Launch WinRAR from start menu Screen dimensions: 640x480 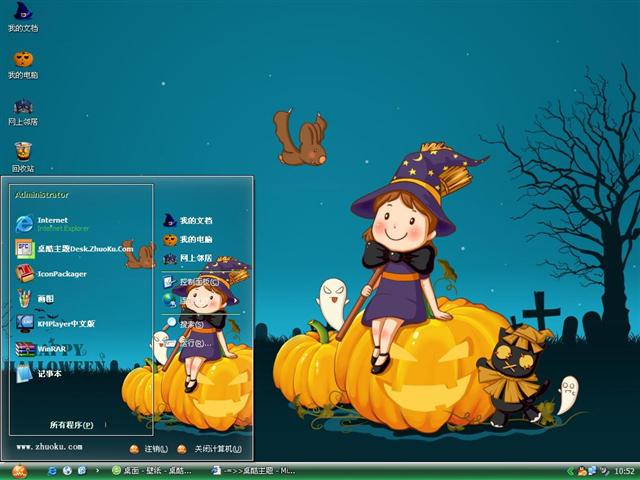41,349
